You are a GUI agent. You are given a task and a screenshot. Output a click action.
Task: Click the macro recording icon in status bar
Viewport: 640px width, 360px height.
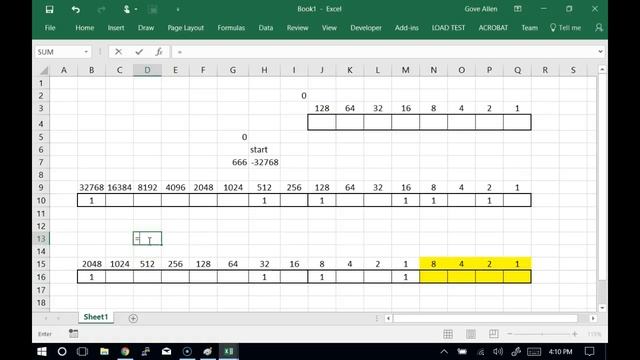(x=73, y=334)
